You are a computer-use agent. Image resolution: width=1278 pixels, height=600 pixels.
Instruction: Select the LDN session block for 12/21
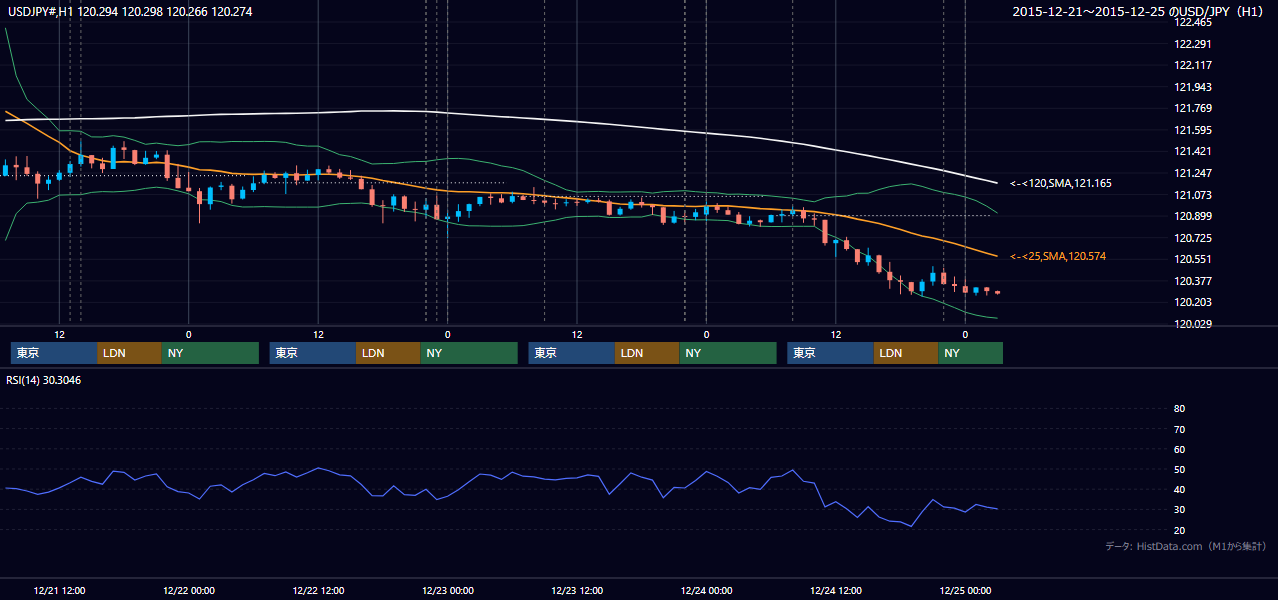point(130,353)
